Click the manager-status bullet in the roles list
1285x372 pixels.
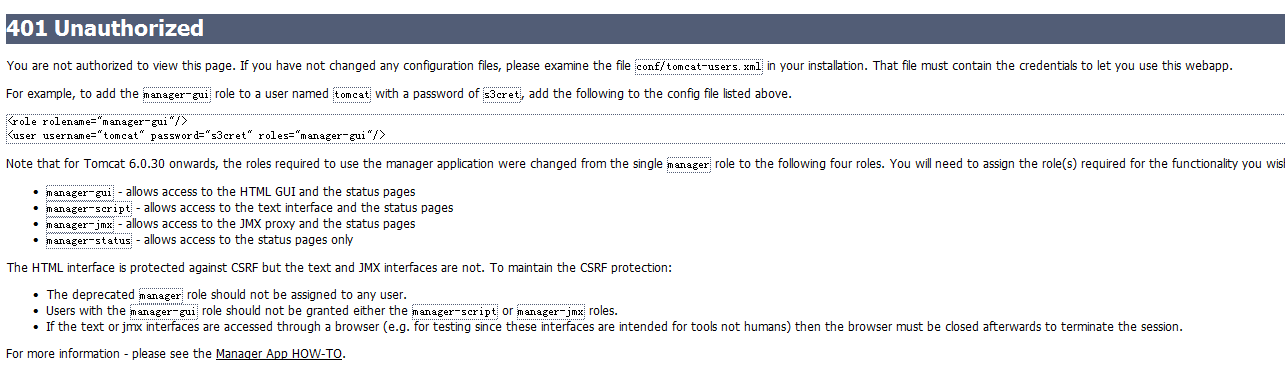199,240
